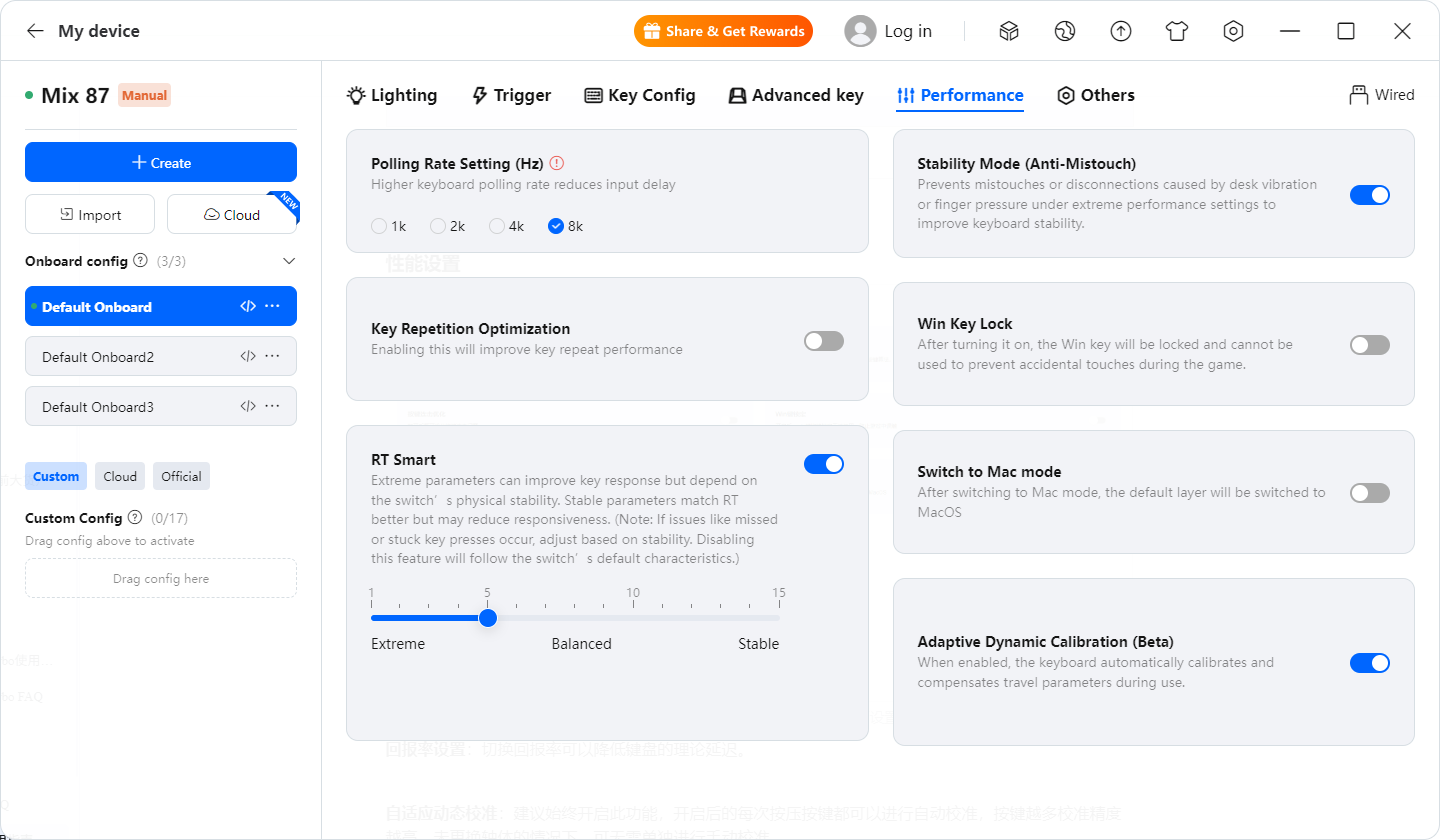Disable Adaptive Dynamic Calibration (Beta) toggle

[1370, 663]
